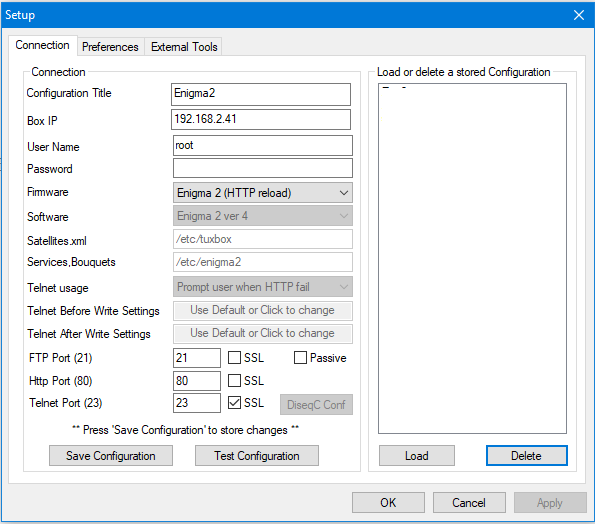Open the Telnet usage dropdown
Screen dimensions: 595x524
263,287
